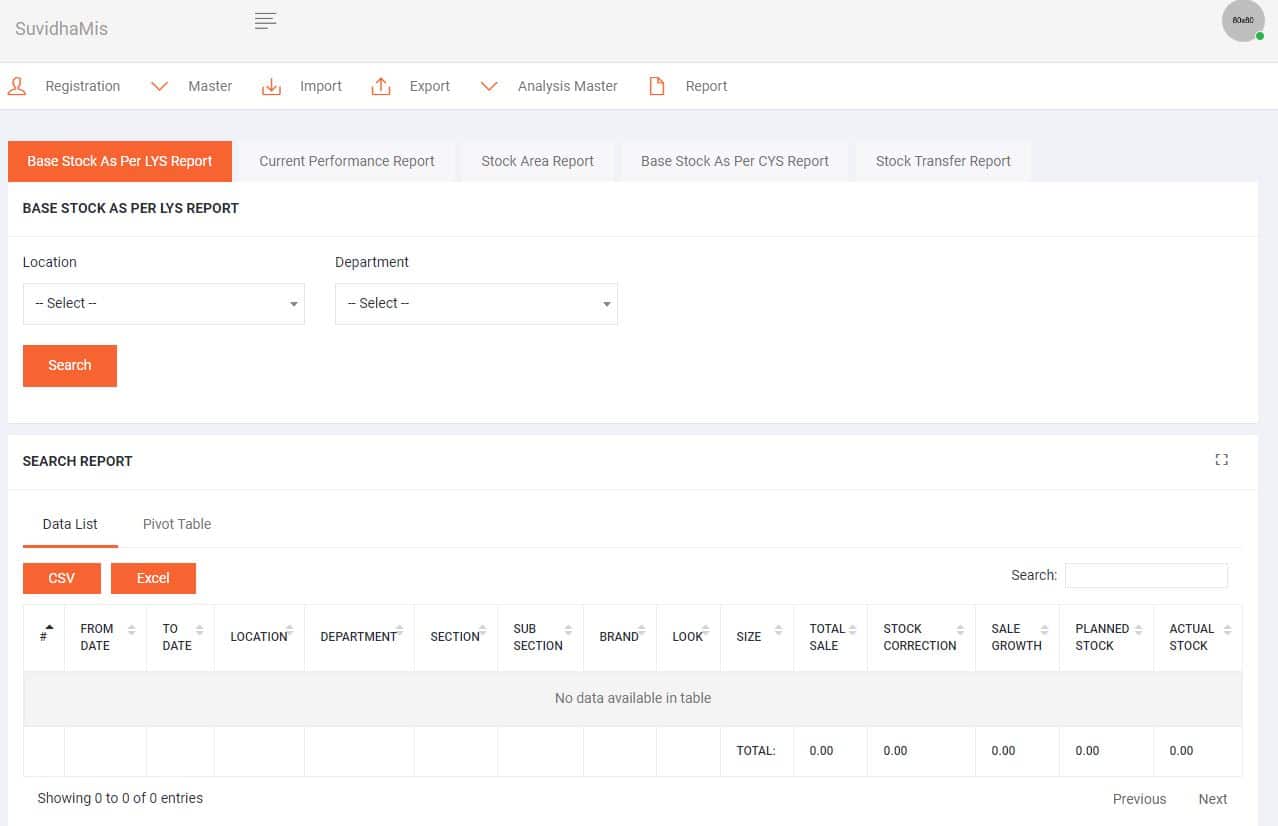Image resolution: width=1278 pixels, height=826 pixels.
Task: Click the Registration person icon
Action: [x=17, y=86]
